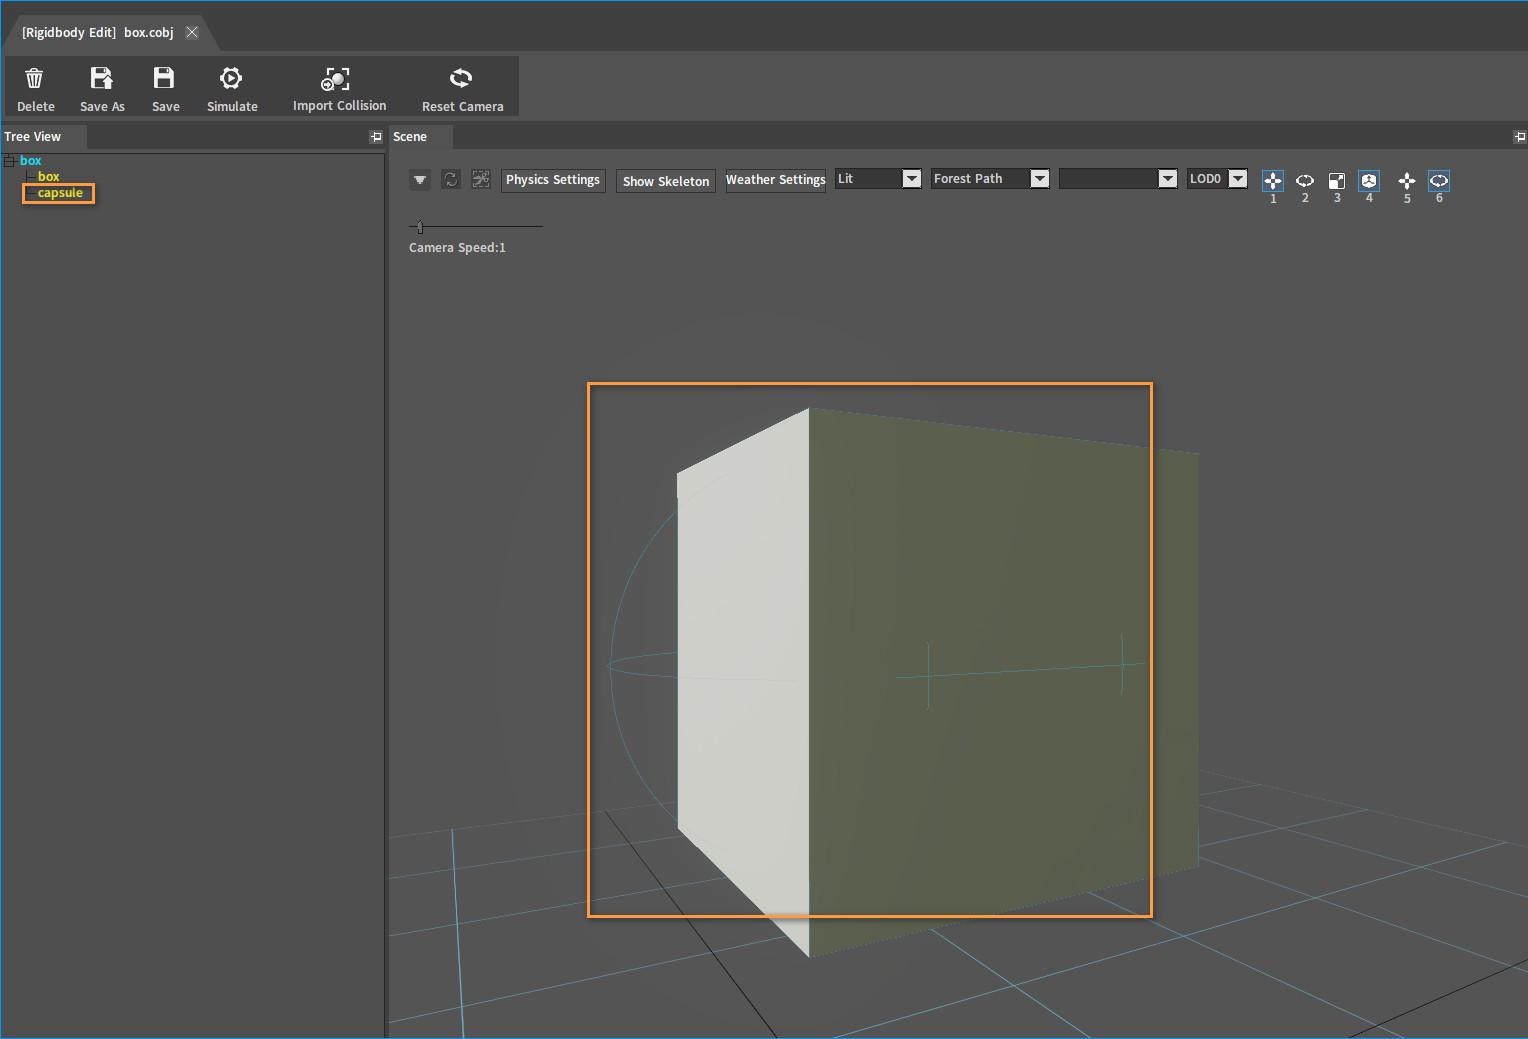Select the rotate gizmo icon numbered 2

click(1305, 181)
